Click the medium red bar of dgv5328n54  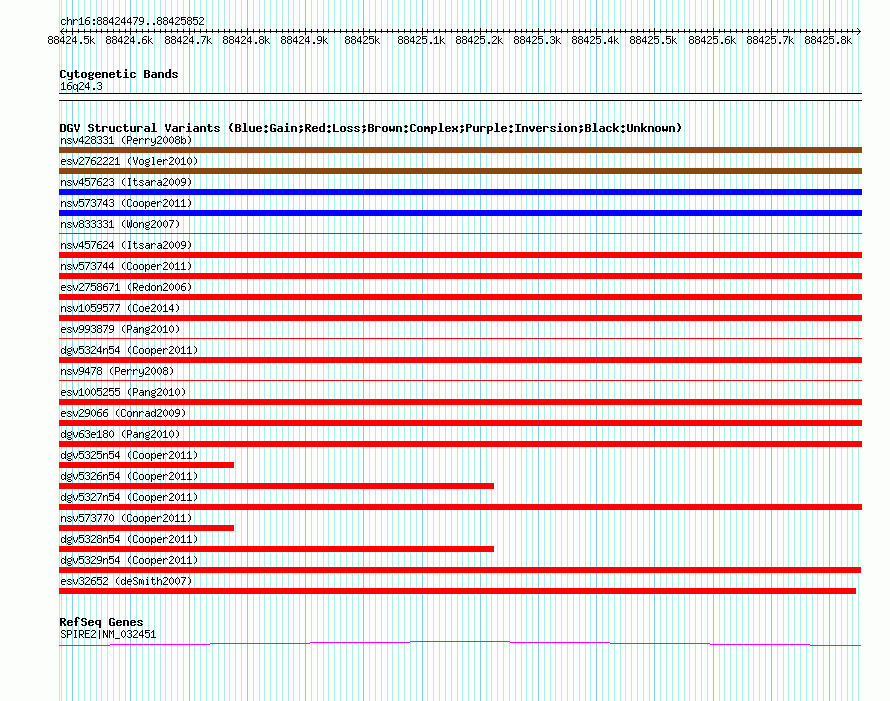(276, 549)
